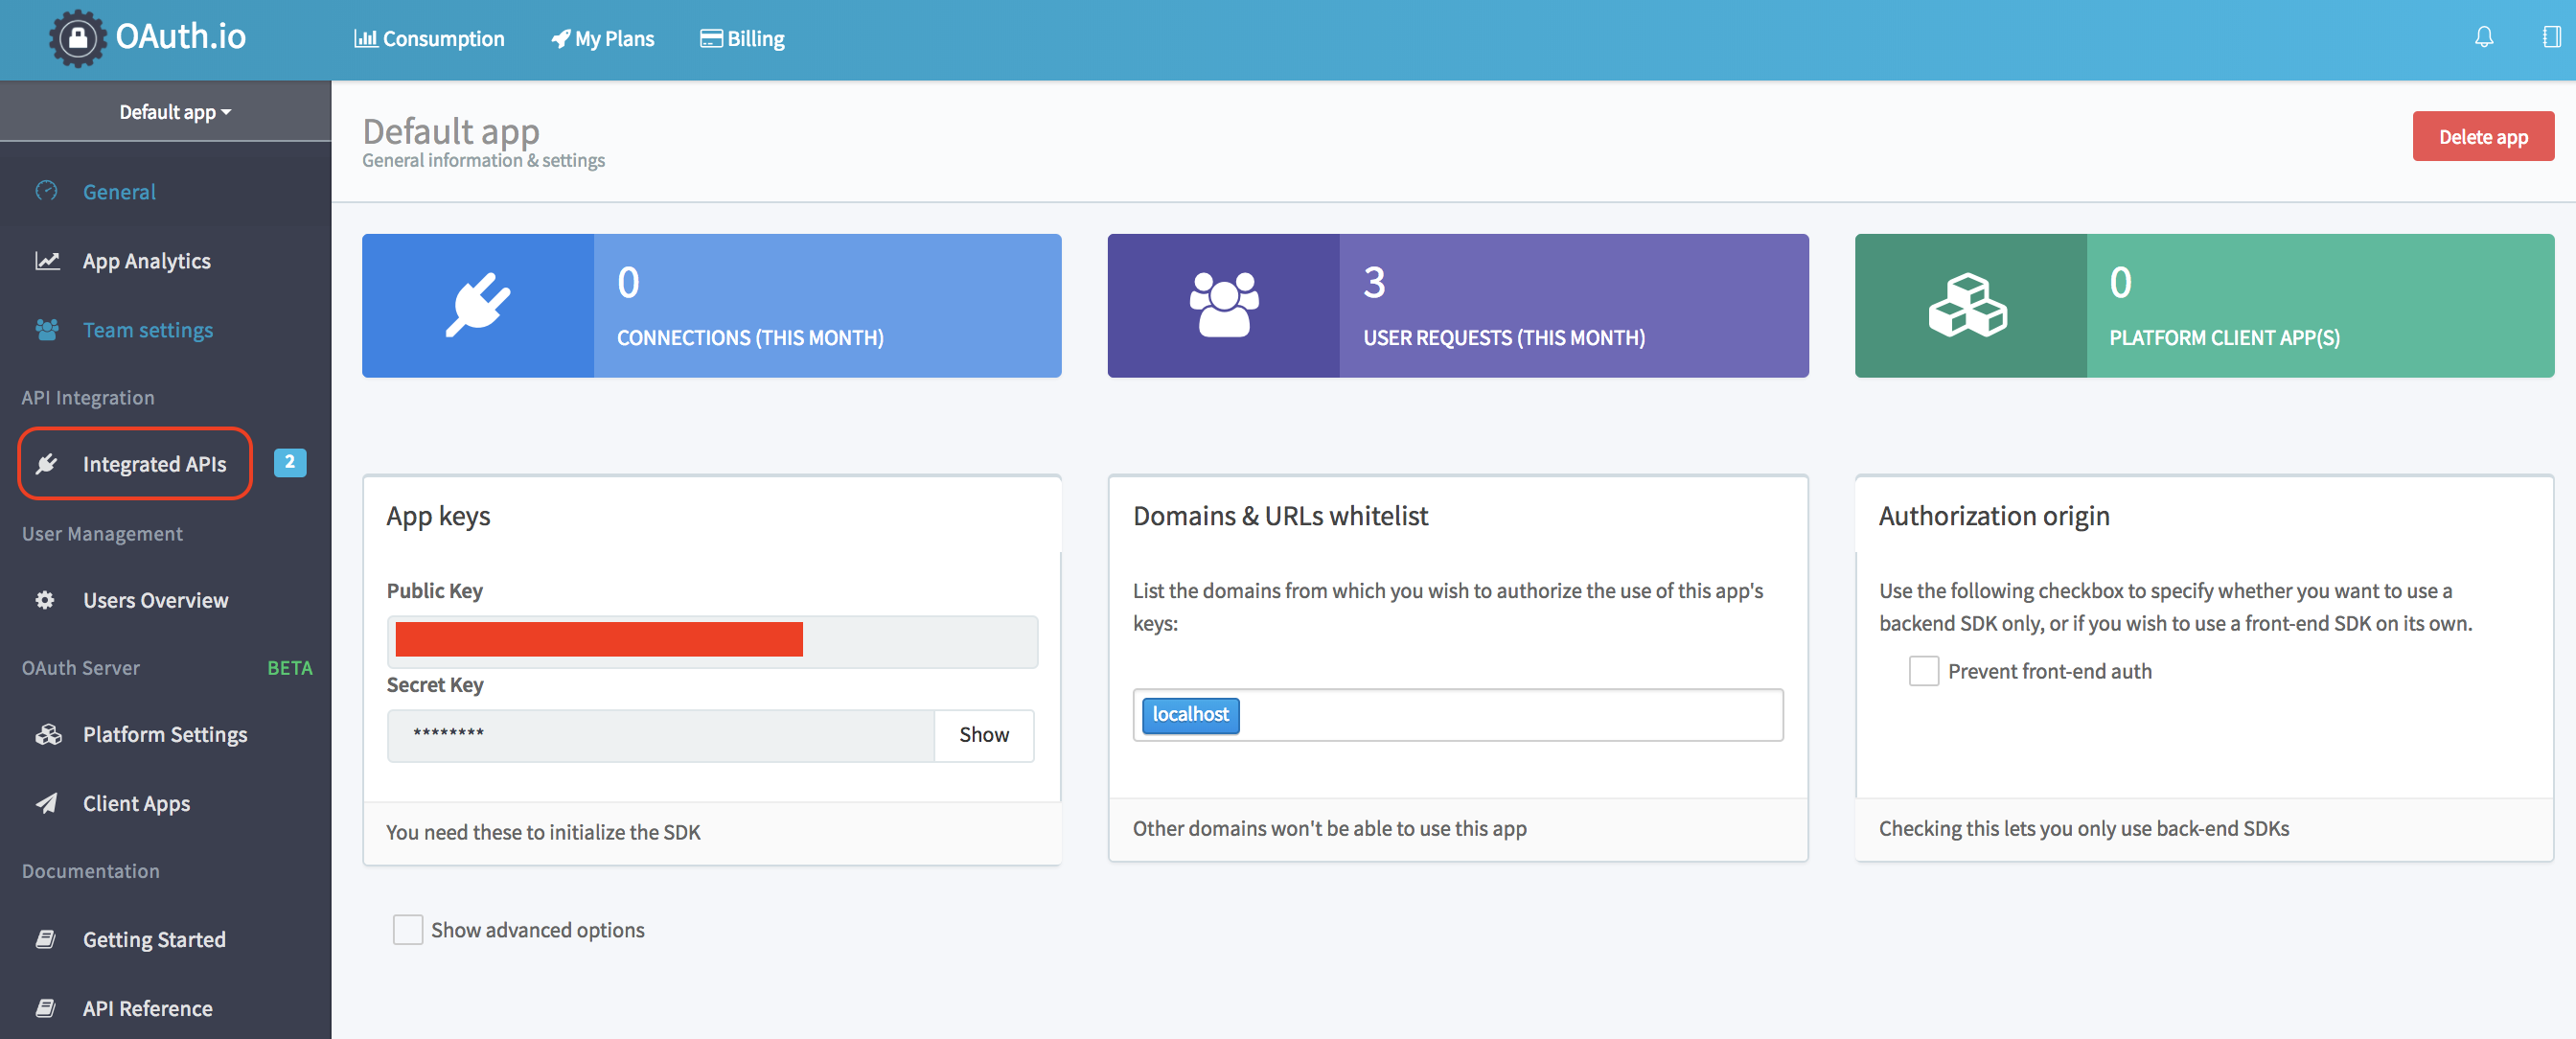Image resolution: width=2576 pixels, height=1039 pixels.
Task: Click the Secret Key masked field
Action: (x=661, y=735)
